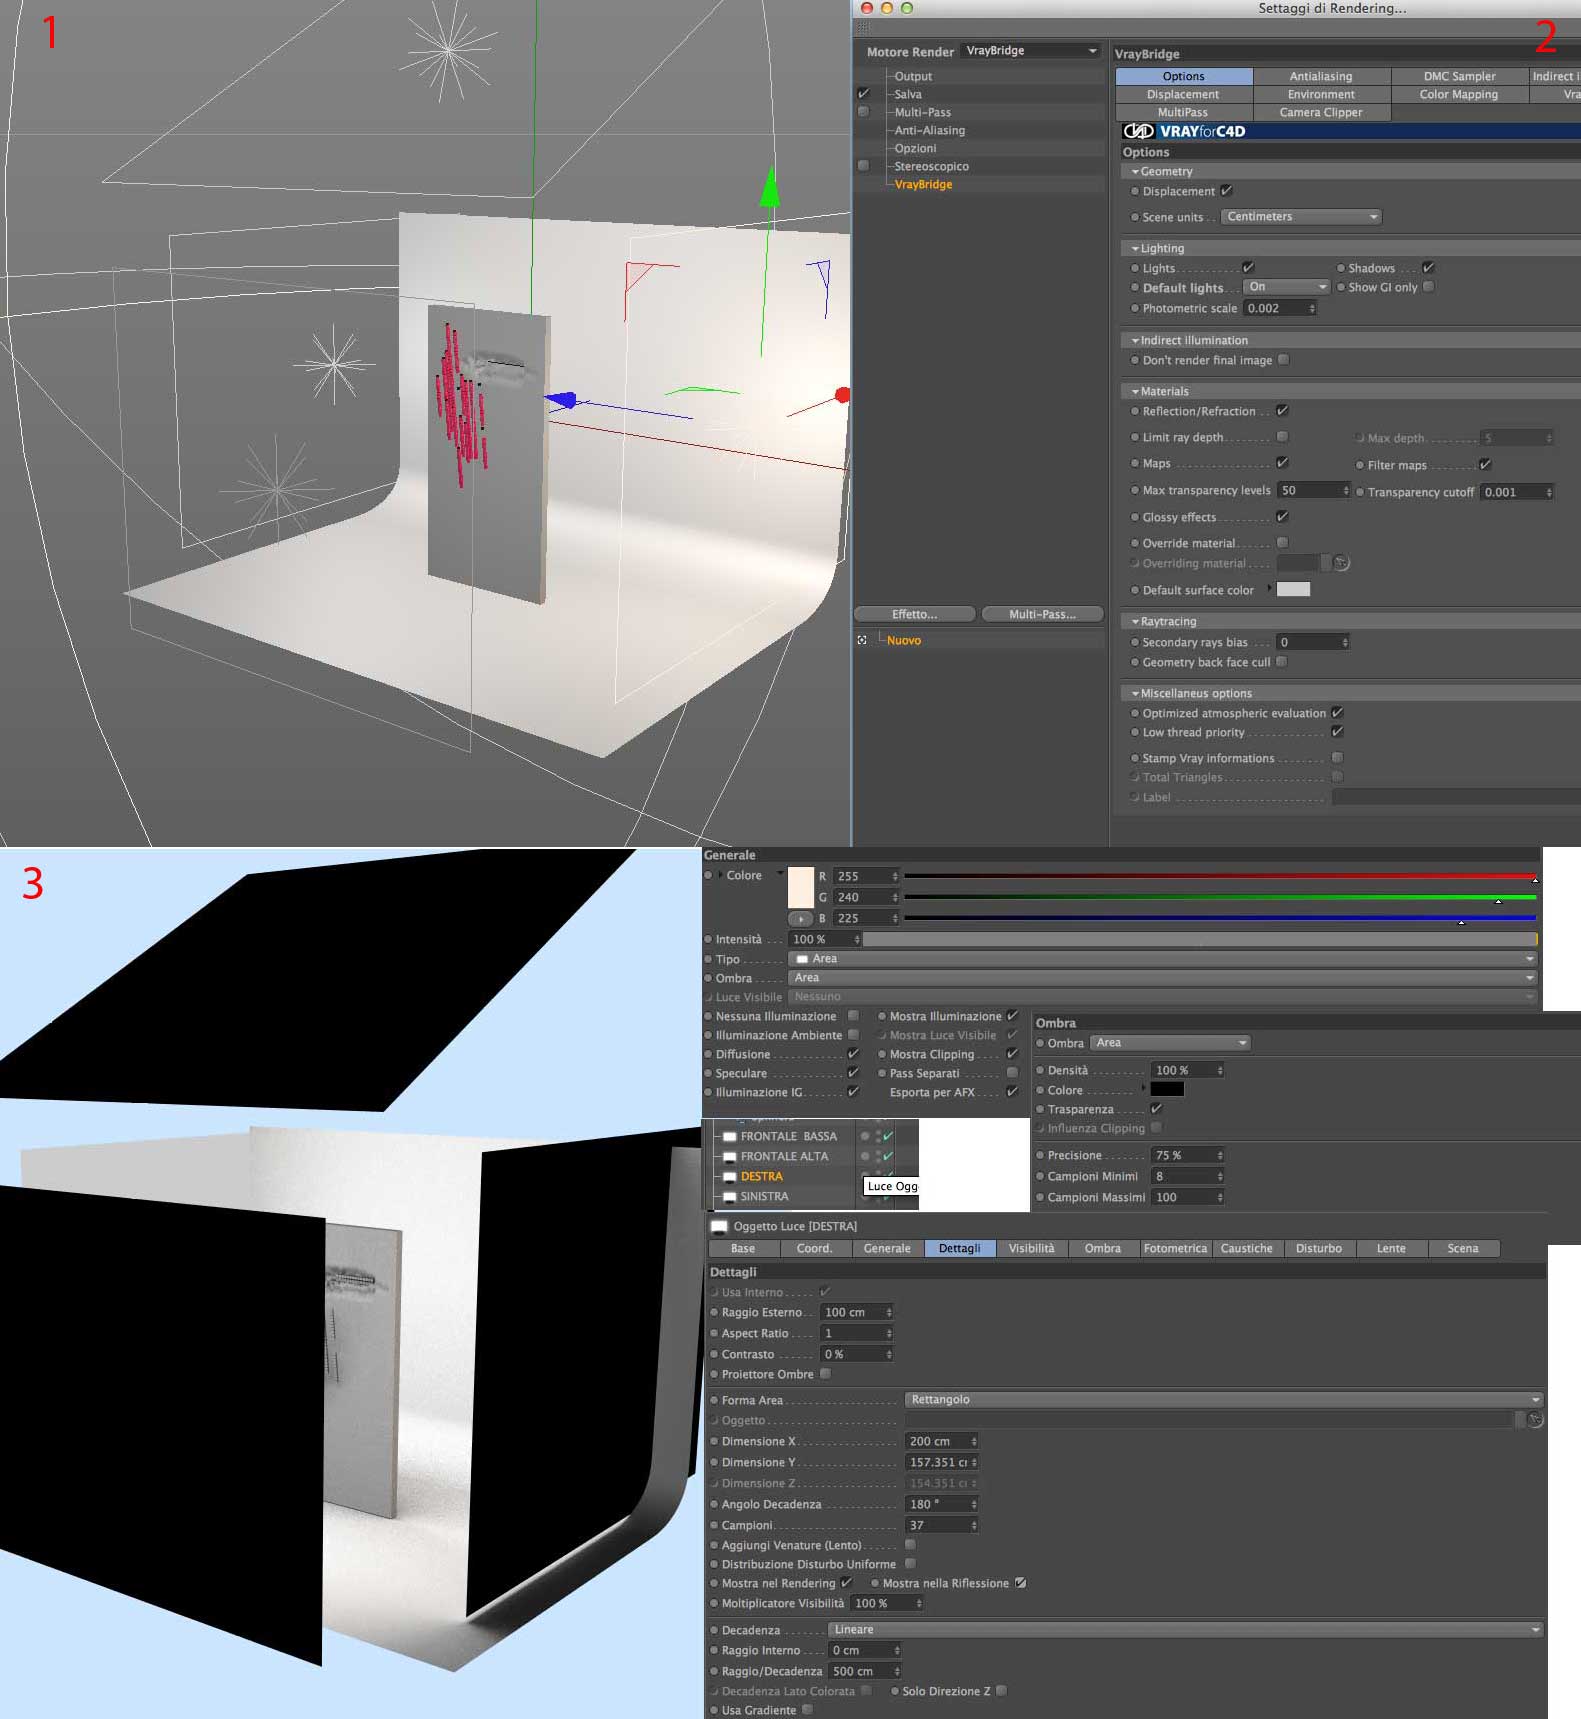
Task: Click the animation dot beside Intensità
Action: 708,940
